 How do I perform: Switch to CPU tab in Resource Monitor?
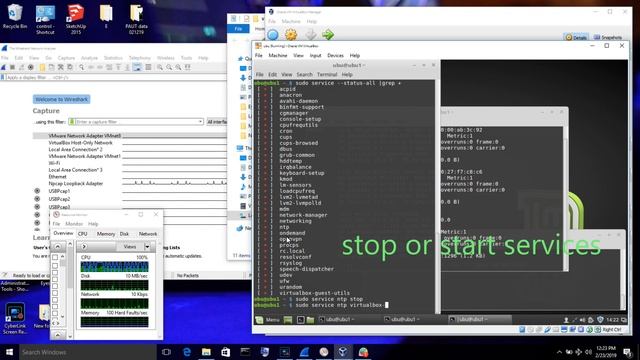pos(82,233)
